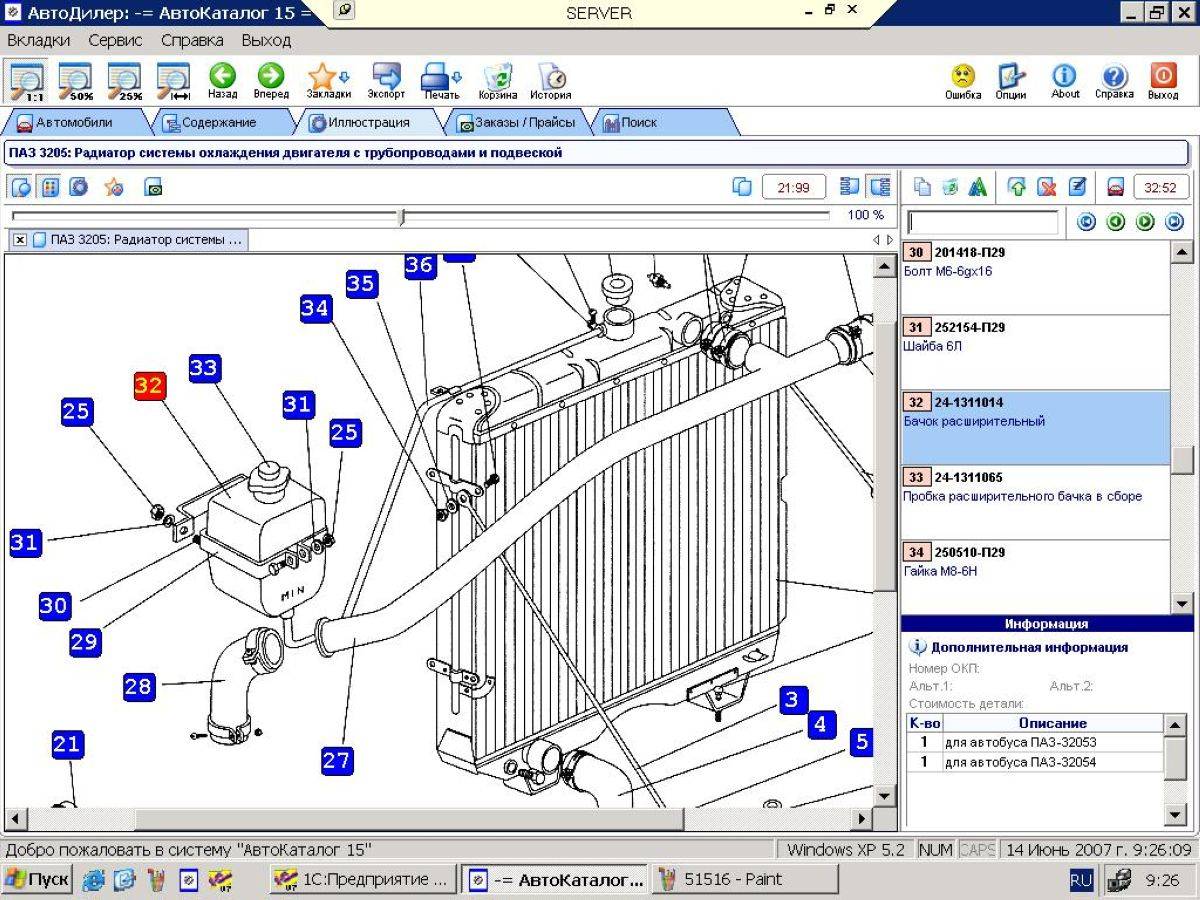Click the 32:52 counter button

[x=1160, y=187]
